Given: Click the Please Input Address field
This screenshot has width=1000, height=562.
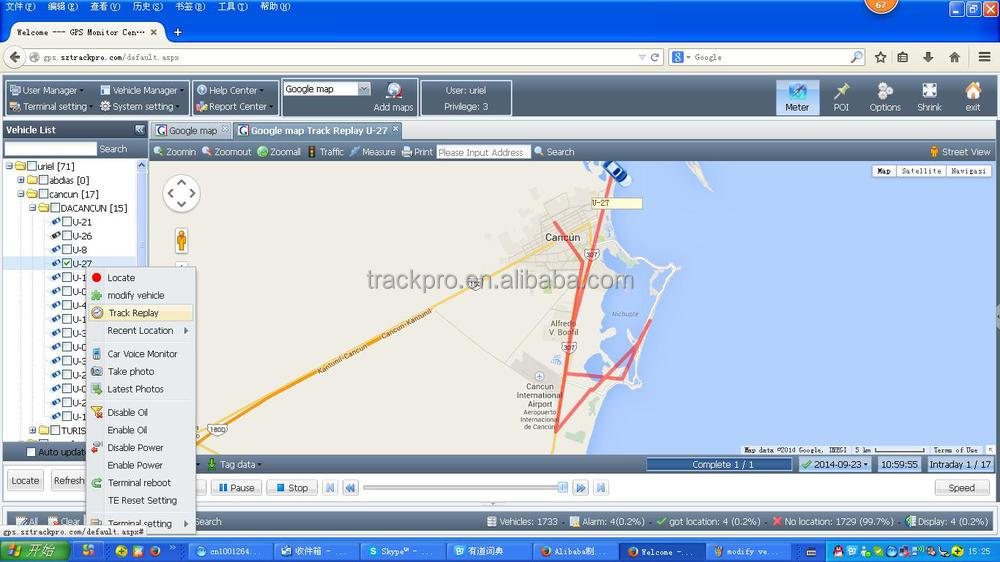Looking at the screenshot, I should pyautogui.click(x=482, y=152).
